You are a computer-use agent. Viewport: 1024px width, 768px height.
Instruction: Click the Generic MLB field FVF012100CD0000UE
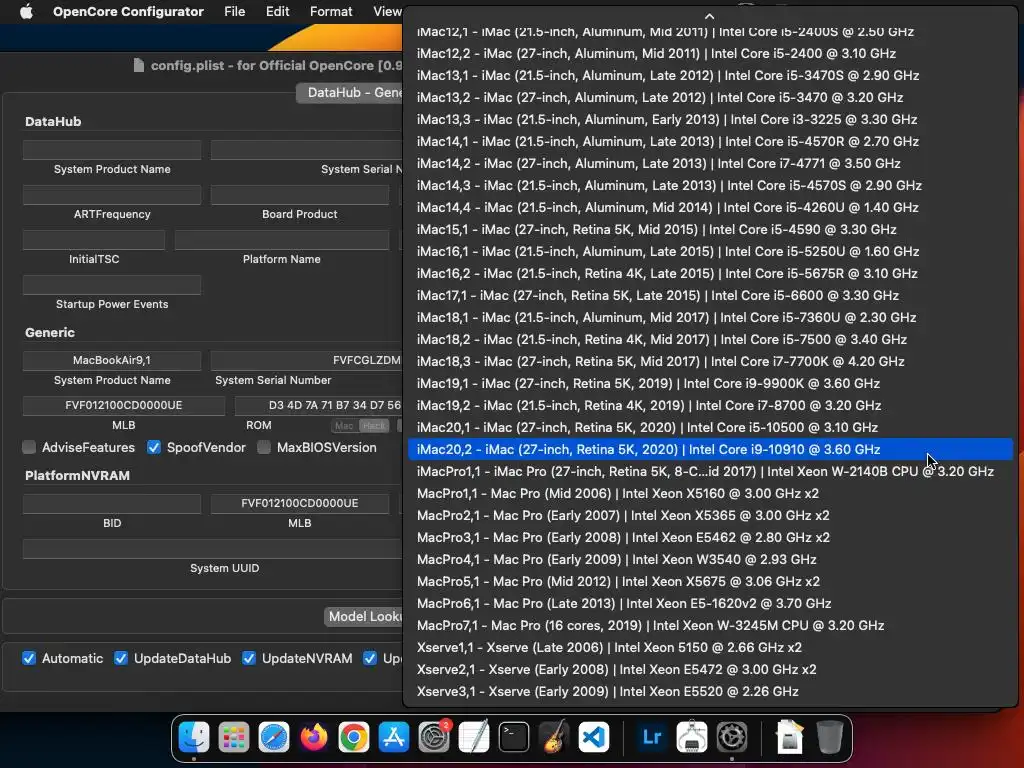tap(123, 406)
